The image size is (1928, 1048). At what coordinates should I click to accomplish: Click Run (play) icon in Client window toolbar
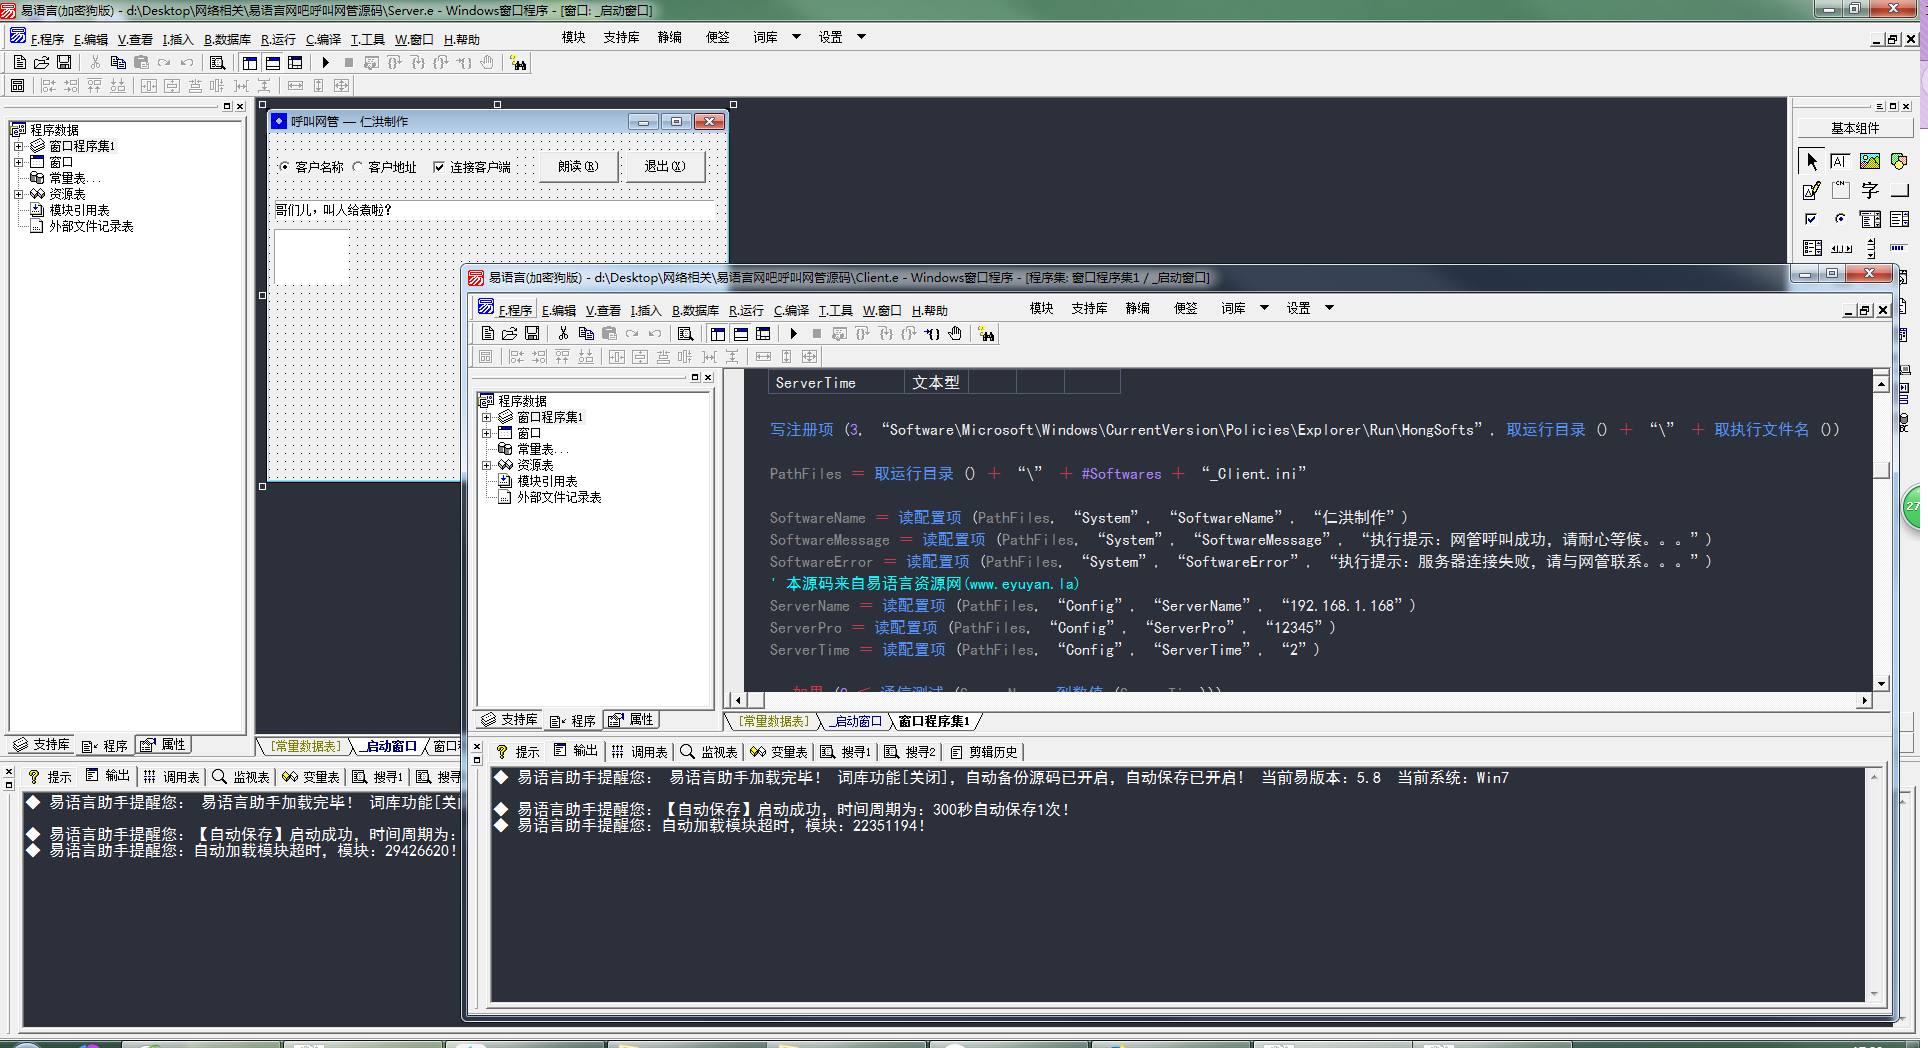pos(794,334)
